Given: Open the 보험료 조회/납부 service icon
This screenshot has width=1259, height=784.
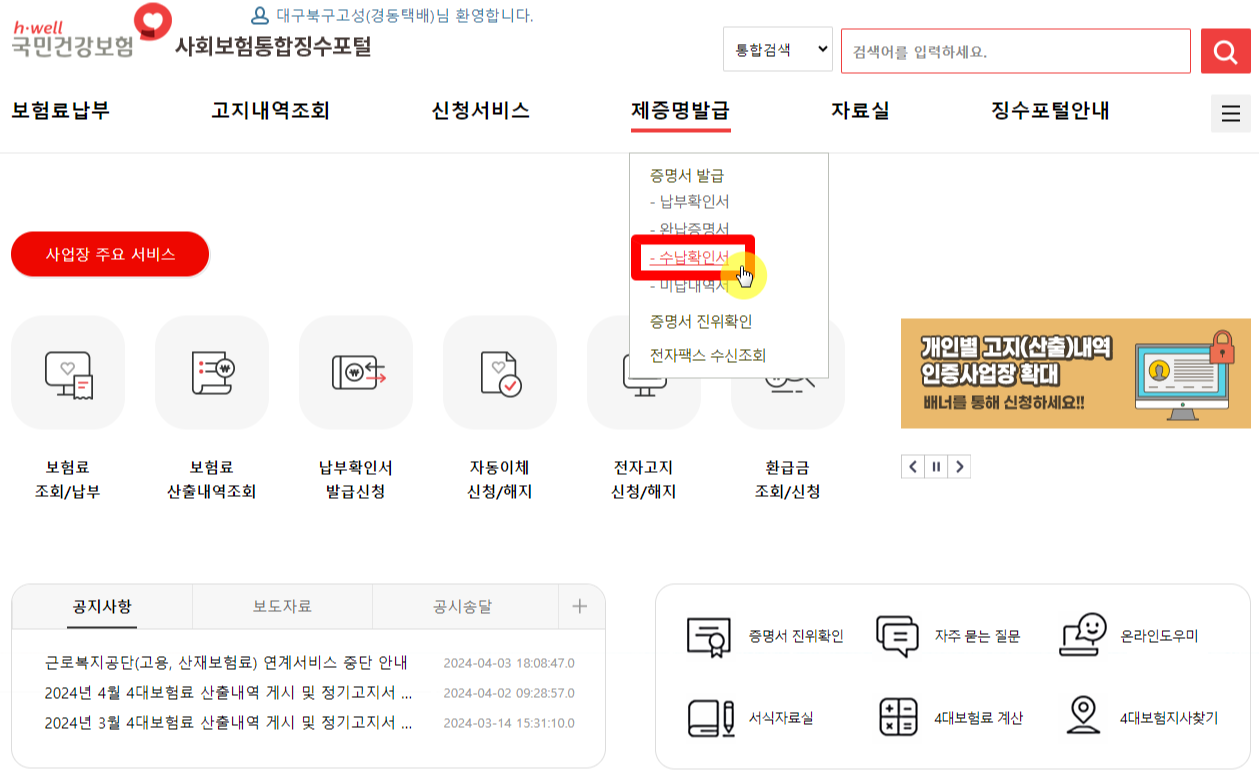Looking at the screenshot, I should pos(67,372).
